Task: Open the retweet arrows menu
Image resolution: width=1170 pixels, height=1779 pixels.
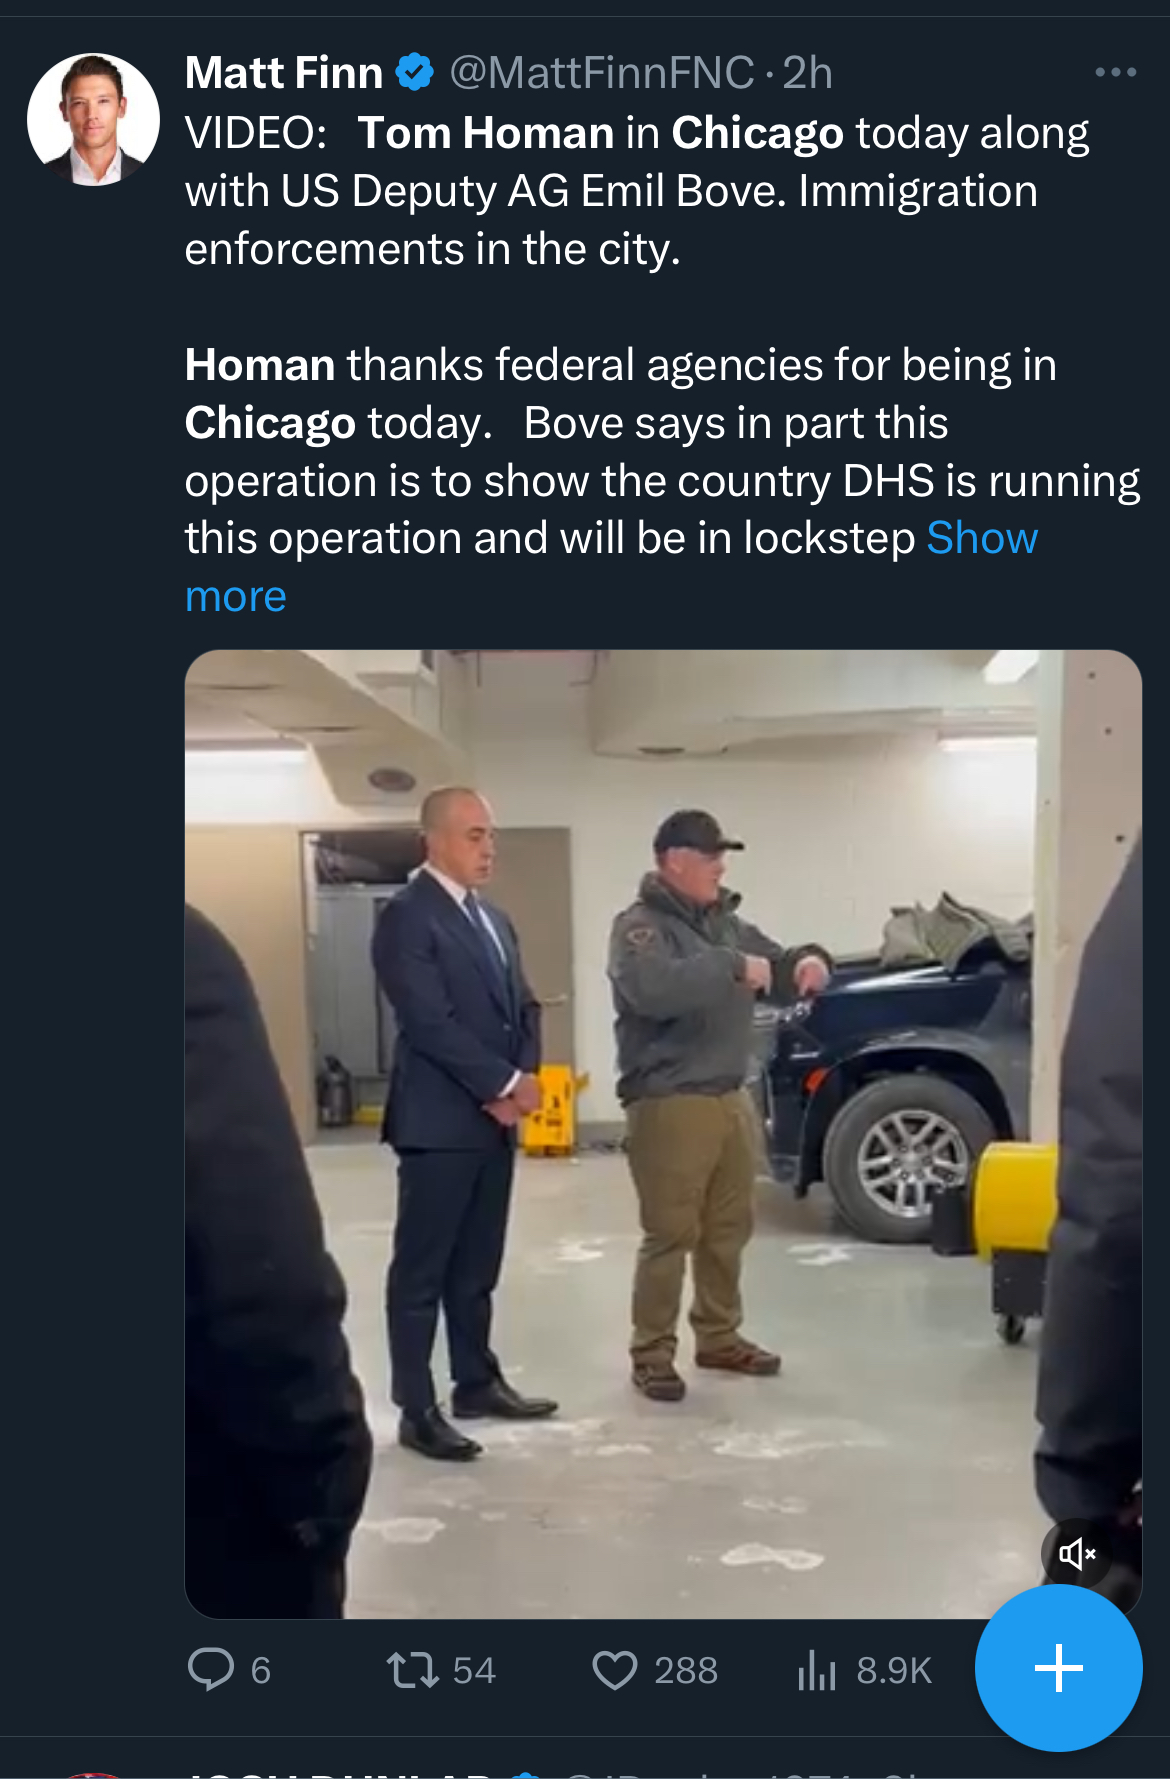Action: point(413,1670)
